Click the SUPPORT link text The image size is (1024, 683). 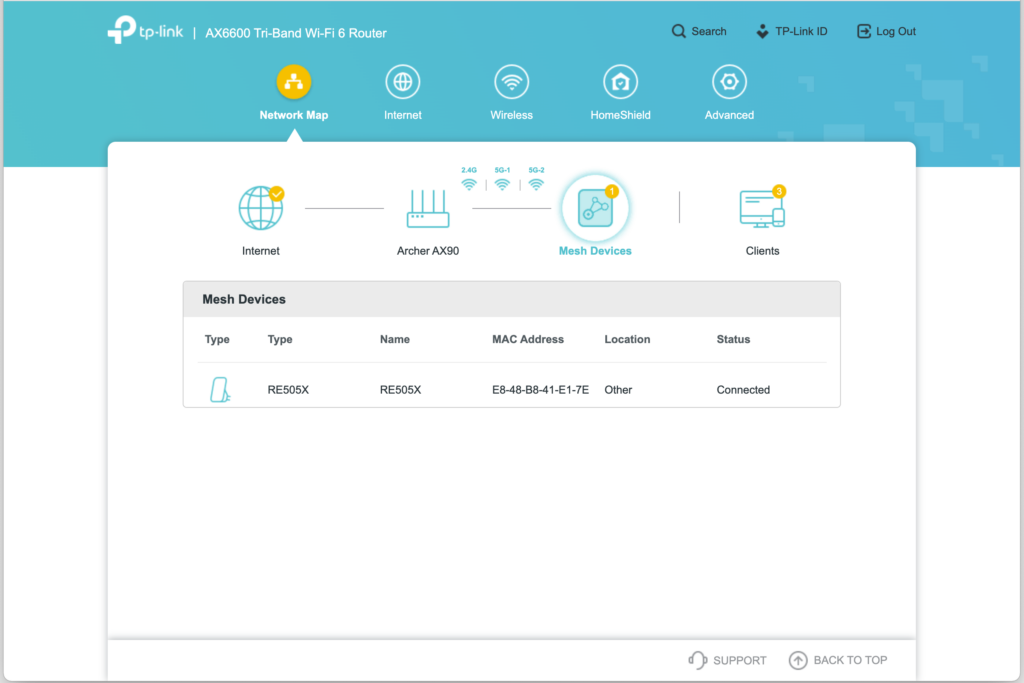(x=739, y=660)
